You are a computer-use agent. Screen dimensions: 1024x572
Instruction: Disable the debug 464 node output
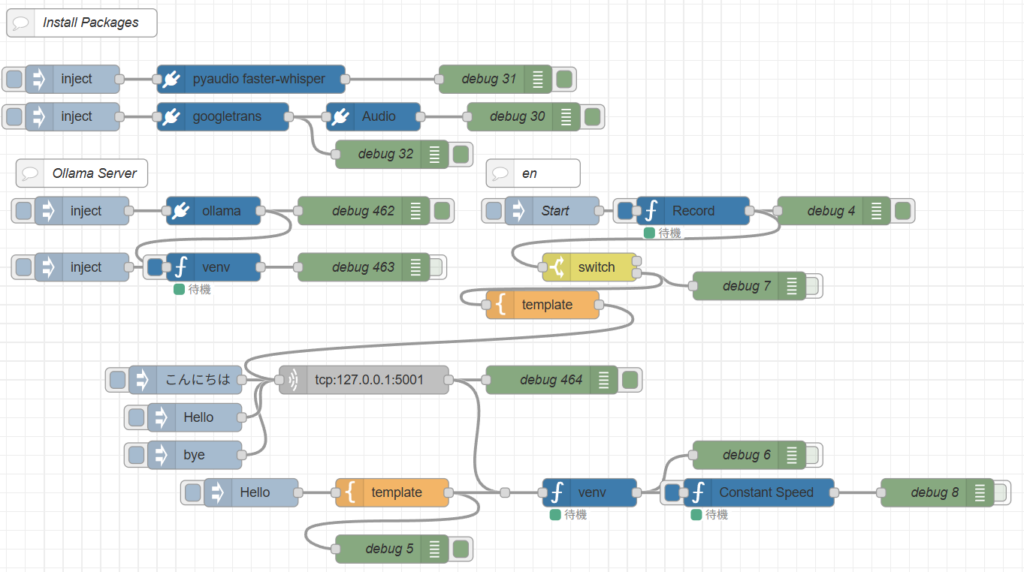[x=631, y=380]
